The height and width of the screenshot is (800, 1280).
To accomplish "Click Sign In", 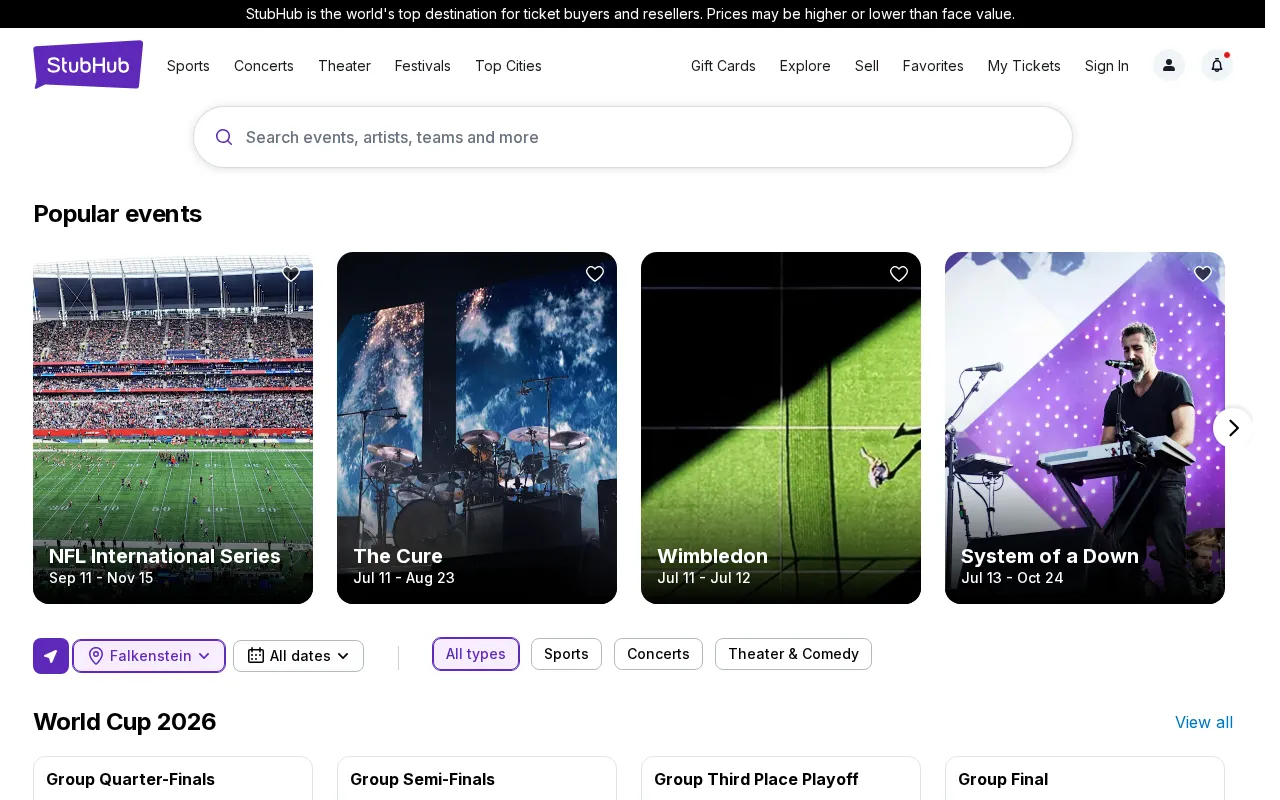I will (1107, 66).
